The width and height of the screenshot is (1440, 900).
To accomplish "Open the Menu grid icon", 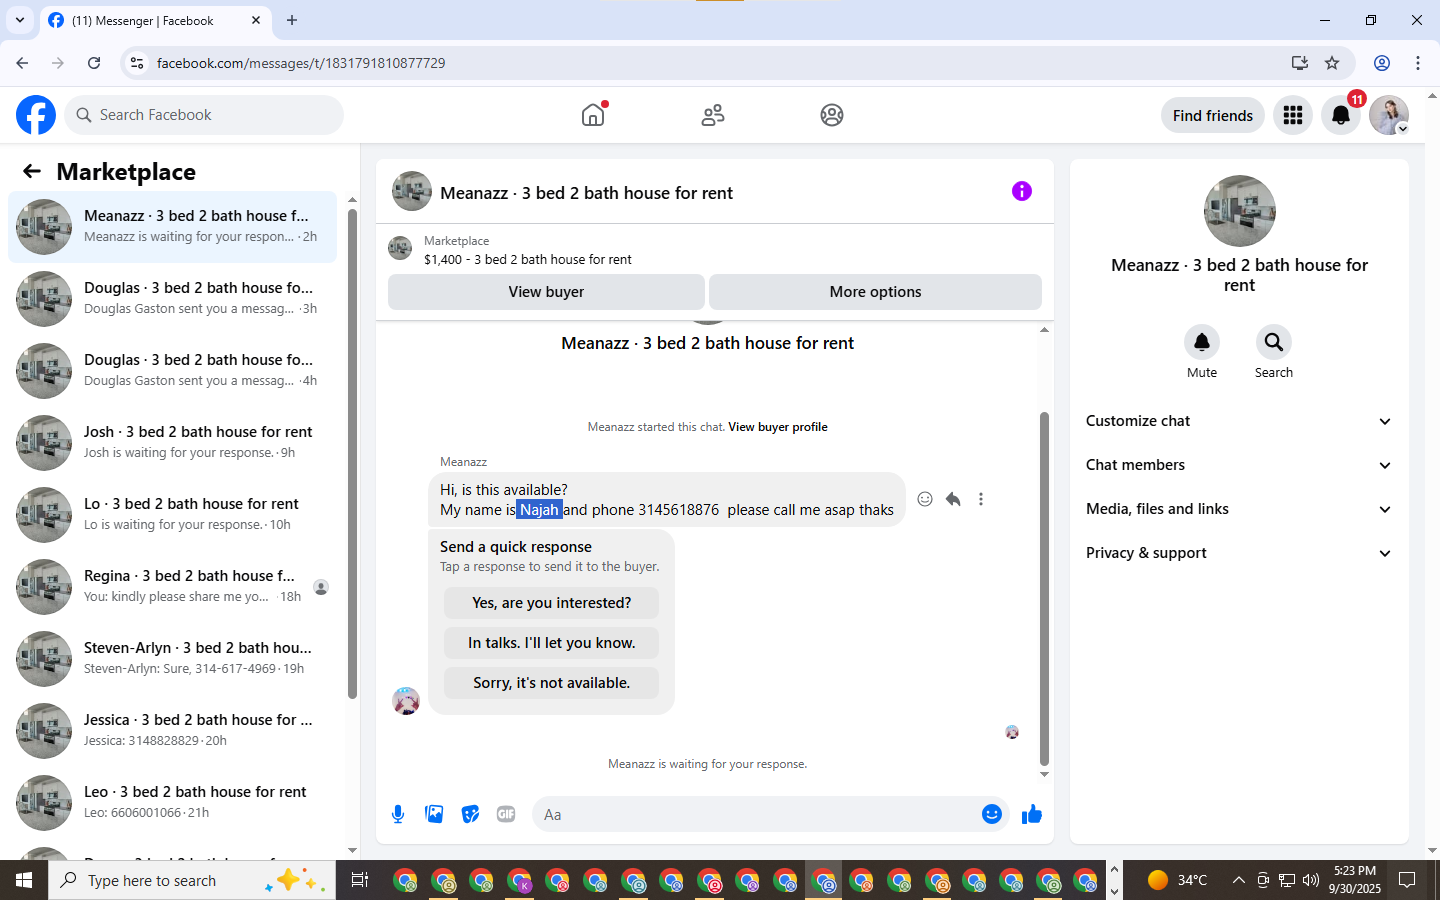I will 1293,115.
